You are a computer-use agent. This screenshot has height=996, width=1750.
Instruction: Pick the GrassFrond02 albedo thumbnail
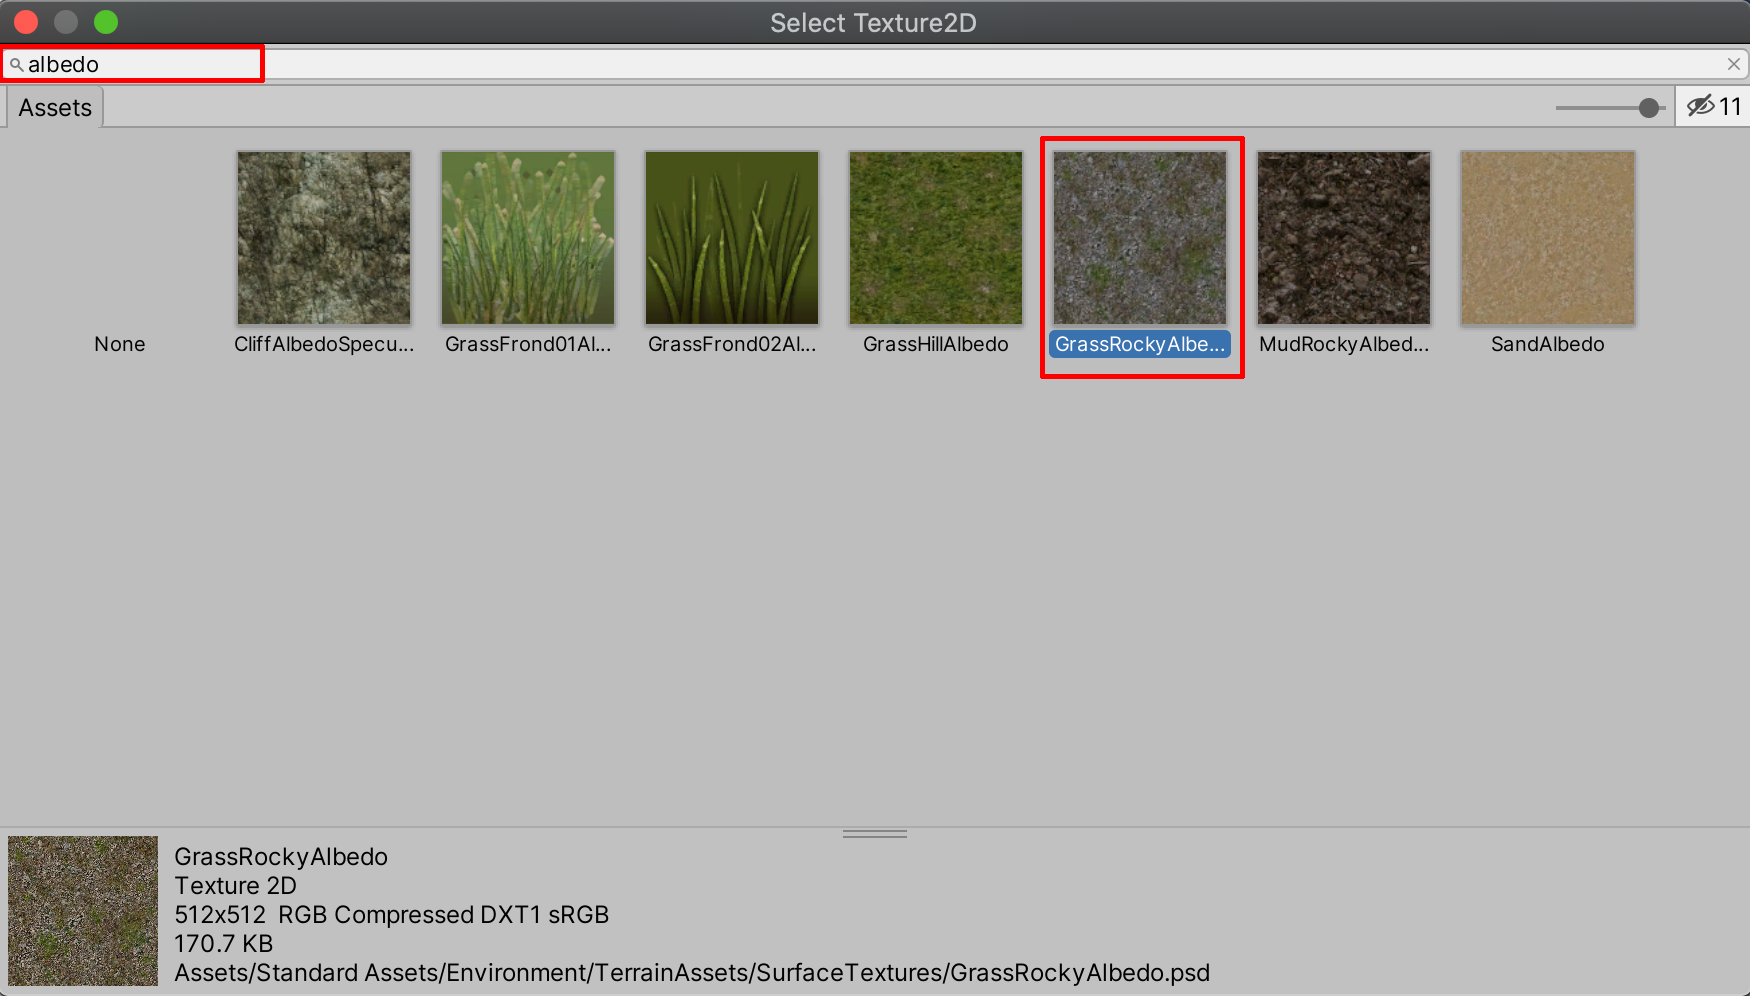pos(732,238)
